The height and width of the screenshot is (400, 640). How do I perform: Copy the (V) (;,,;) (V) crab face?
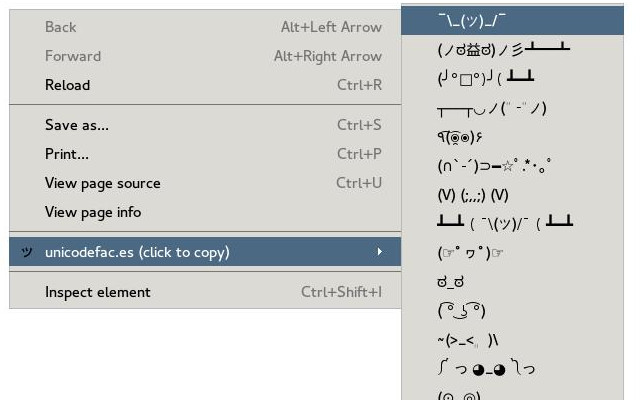(x=512, y=195)
